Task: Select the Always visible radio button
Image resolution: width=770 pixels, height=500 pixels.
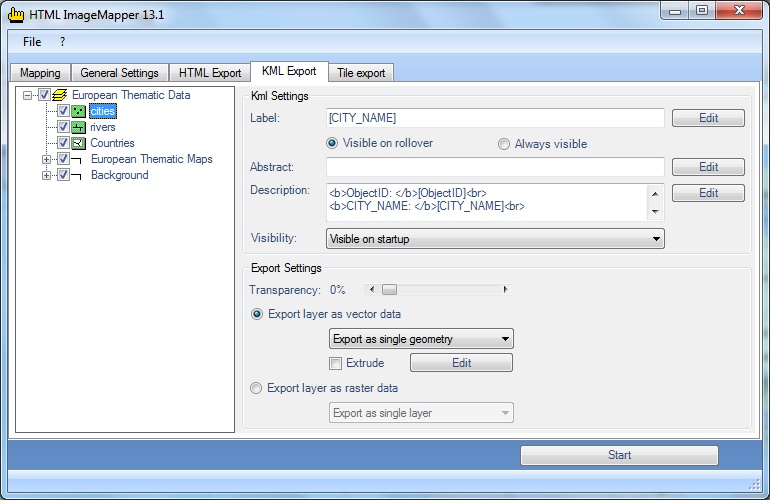Action: tap(504, 144)
